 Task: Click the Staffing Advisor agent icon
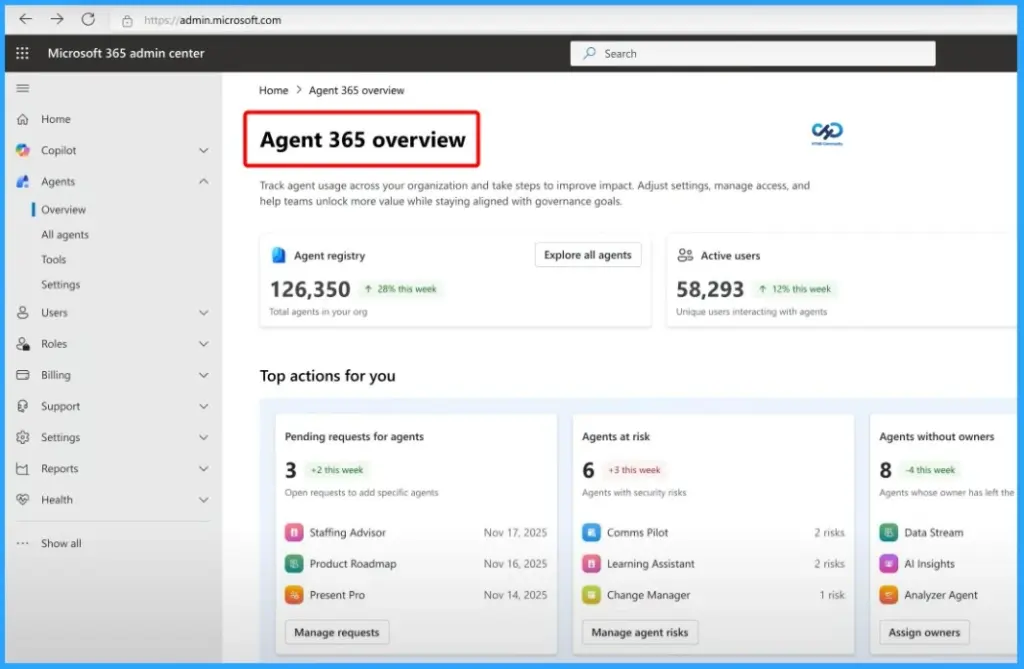(294, 532)
